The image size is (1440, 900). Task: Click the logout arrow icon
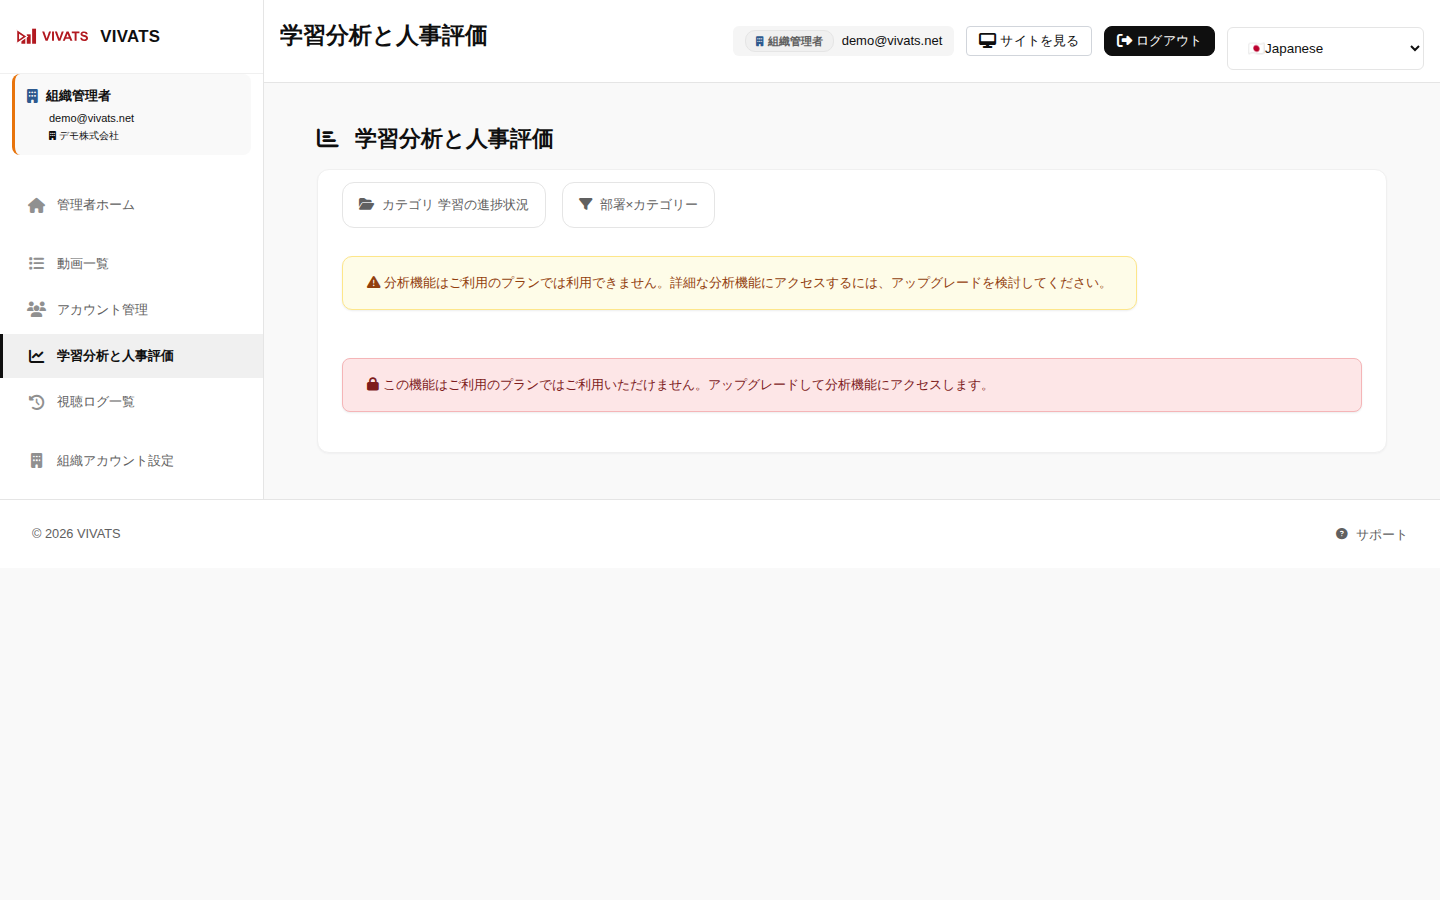tap(1124, 41)
